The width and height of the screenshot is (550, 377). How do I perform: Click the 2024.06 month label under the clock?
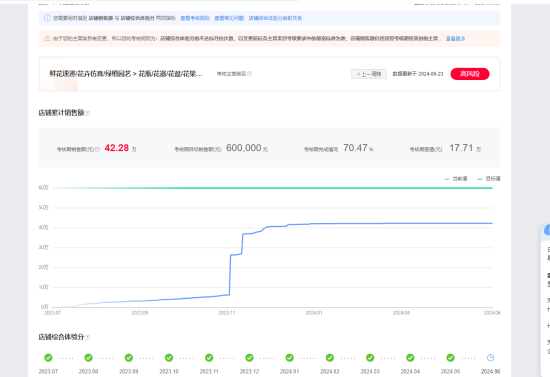(x=491, y=371)
